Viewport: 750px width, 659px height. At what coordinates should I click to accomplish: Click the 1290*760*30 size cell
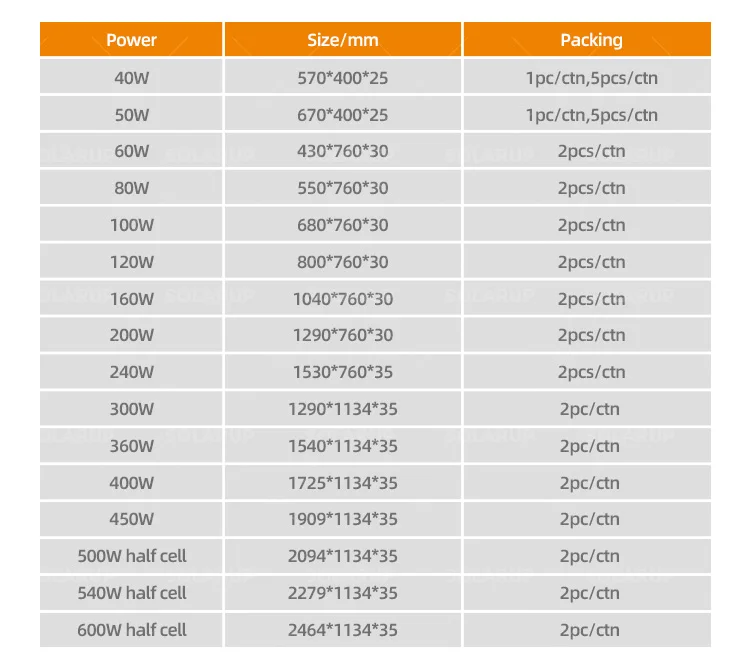(x=342, y=335)
